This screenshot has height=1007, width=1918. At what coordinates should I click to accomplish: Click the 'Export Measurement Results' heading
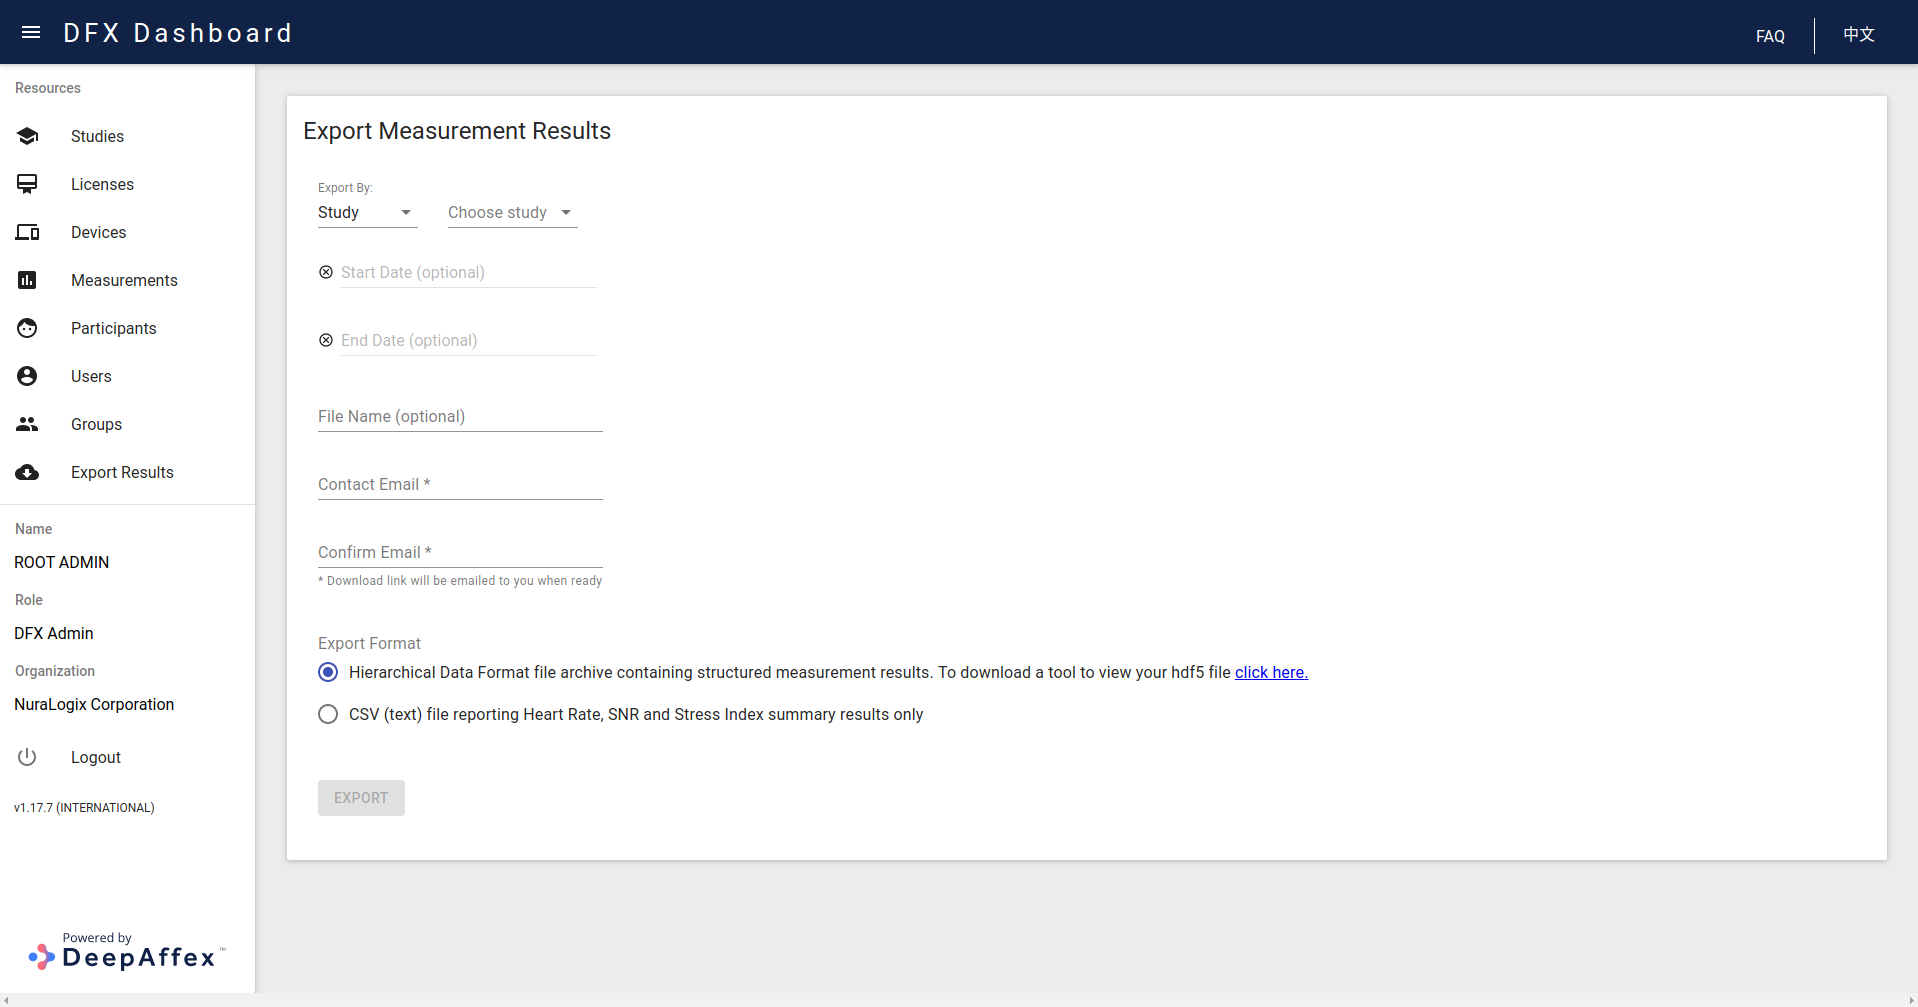click(x=457, y=131)
